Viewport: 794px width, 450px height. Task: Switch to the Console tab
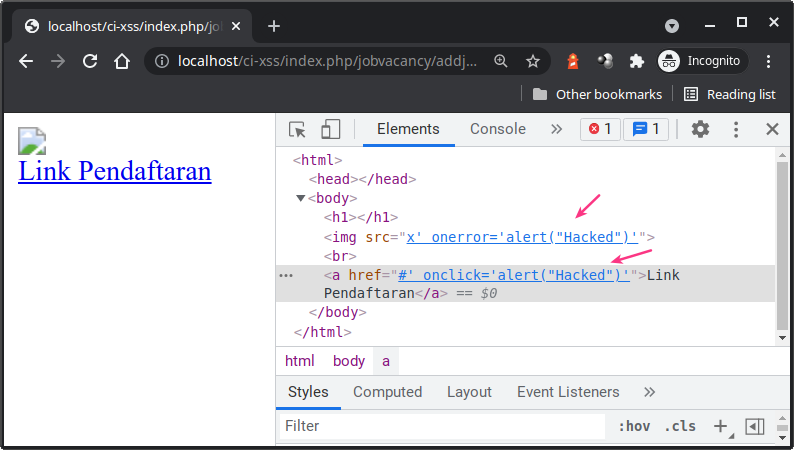click(x=497, y=129)
